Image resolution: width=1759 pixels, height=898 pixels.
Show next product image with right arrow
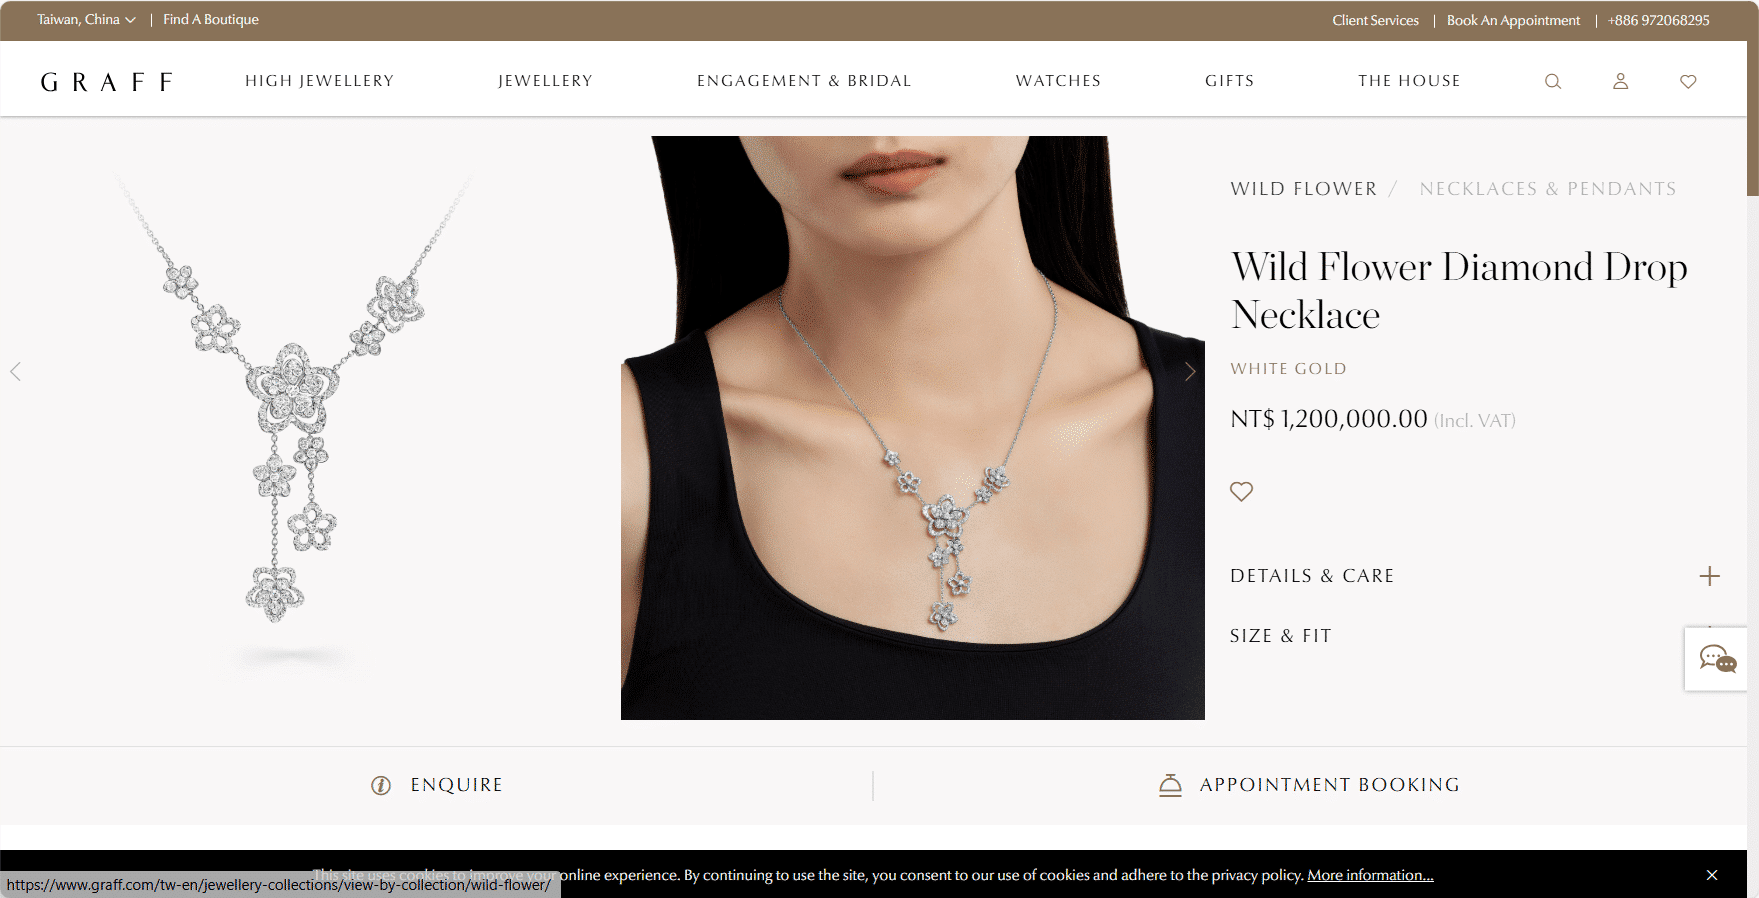tap(1190, 372)
